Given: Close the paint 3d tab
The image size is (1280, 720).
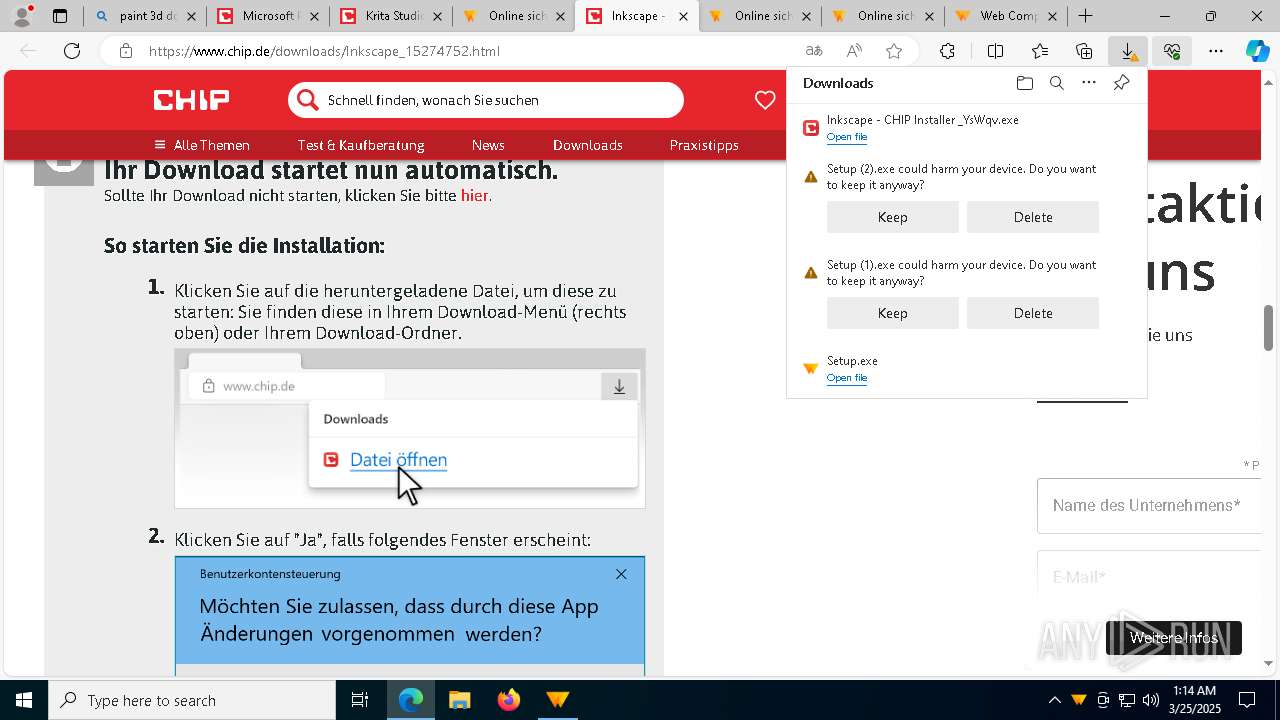Looking at the screenshot, I should (x=192, y=16).
